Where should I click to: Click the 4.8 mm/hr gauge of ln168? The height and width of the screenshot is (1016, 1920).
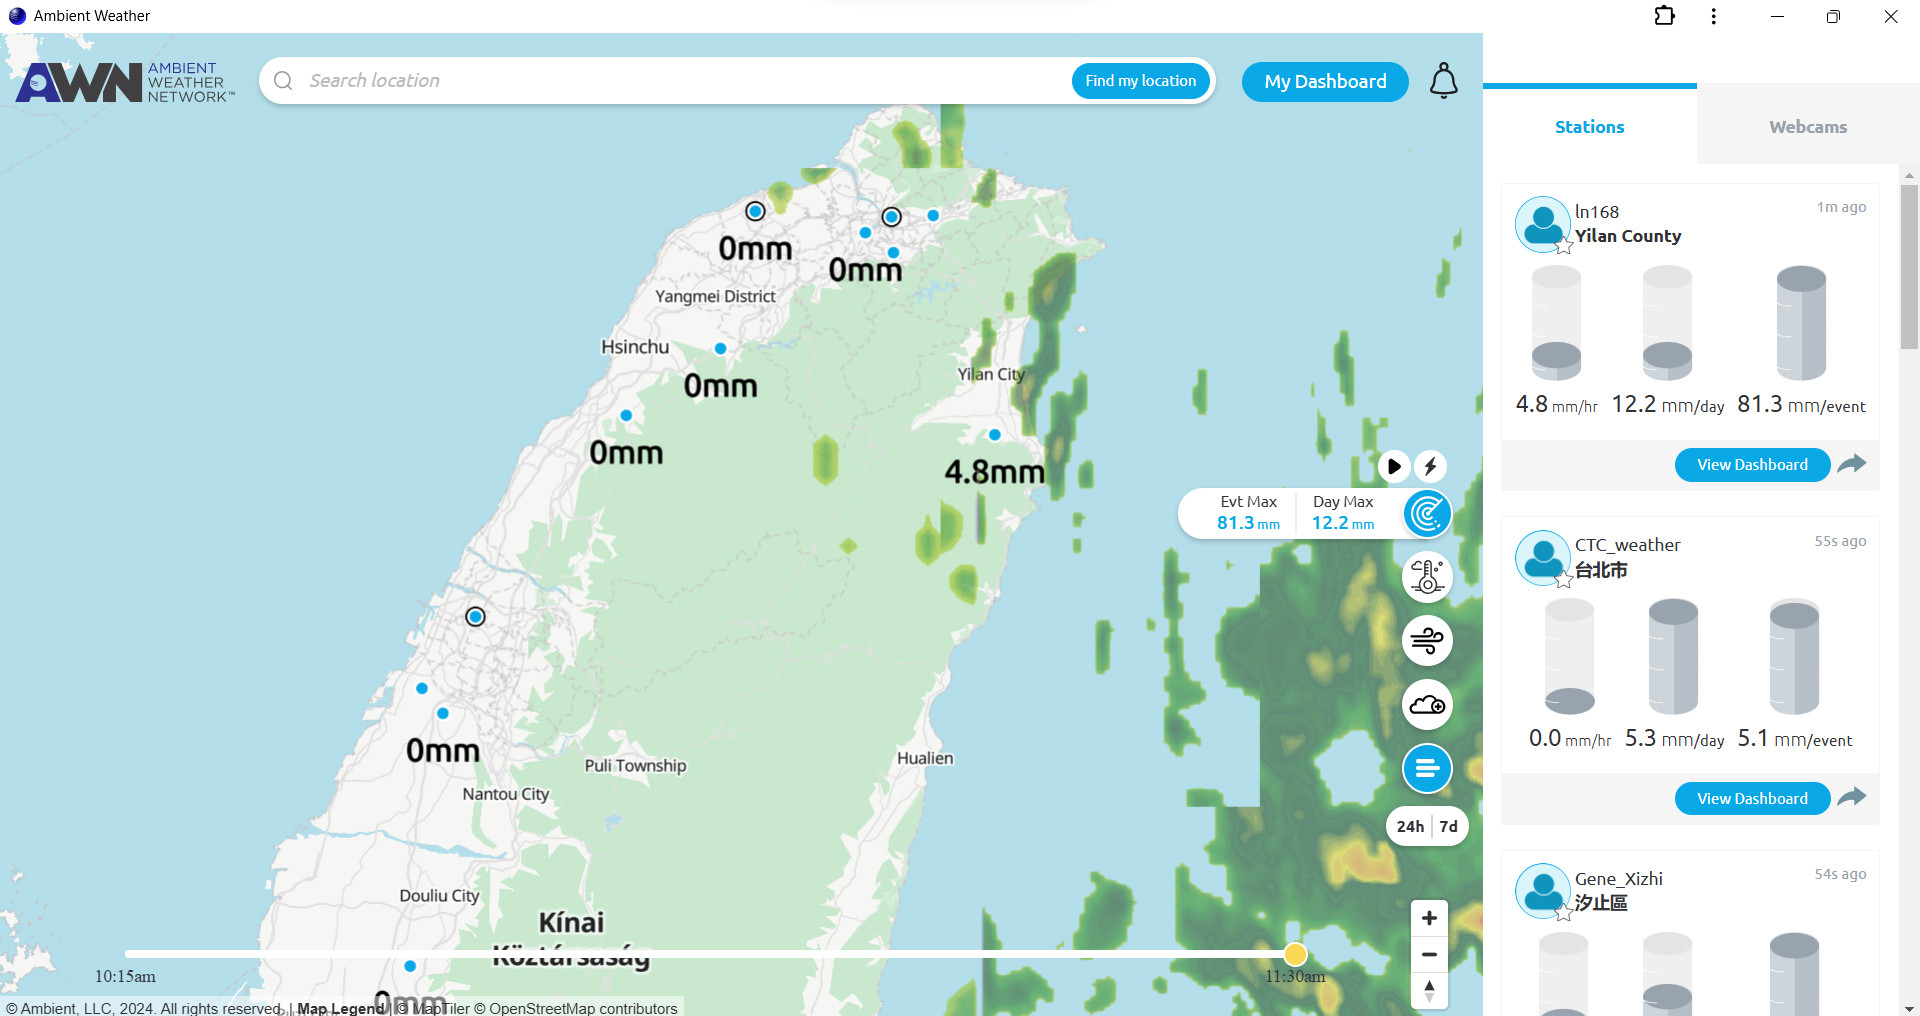1557,322
